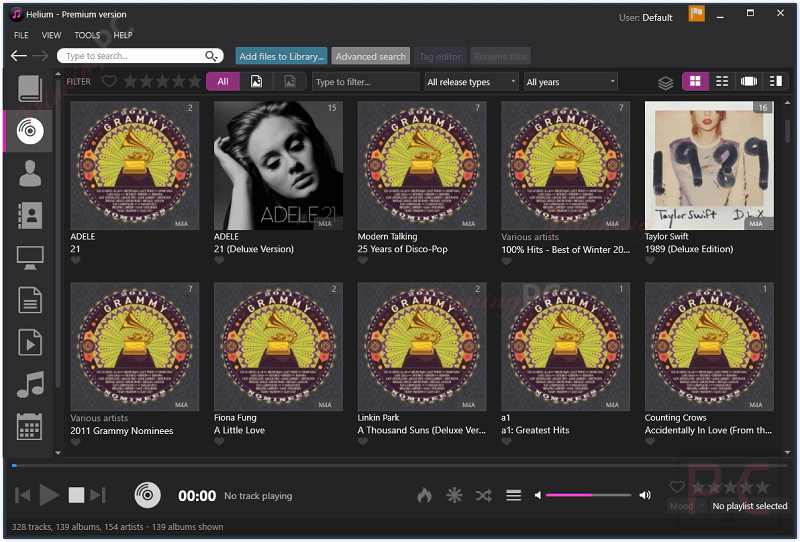Go forward with the right arrow
Image resolution: width=800 pixels, height=542 pixels.
[40, 56]
